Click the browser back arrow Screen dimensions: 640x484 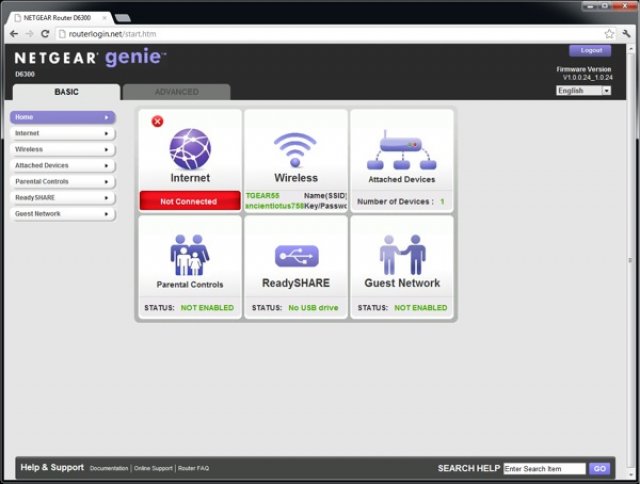click(x=14, y=34)
